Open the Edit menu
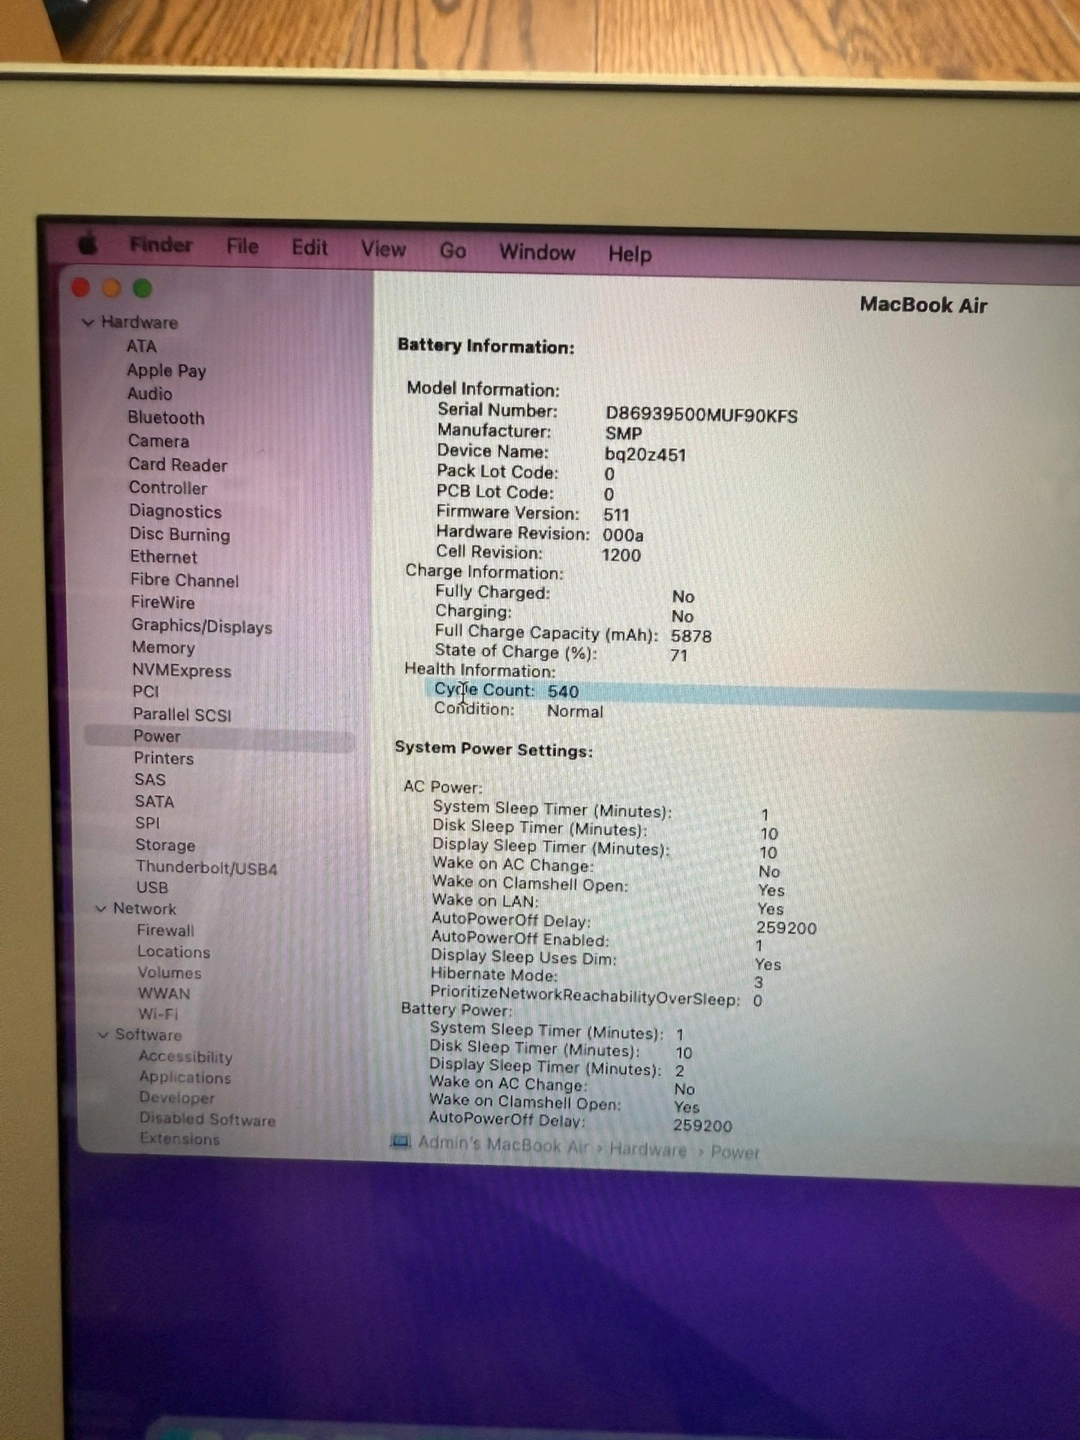Viewport: 1080px width, 1440px height. pos(310,247)
